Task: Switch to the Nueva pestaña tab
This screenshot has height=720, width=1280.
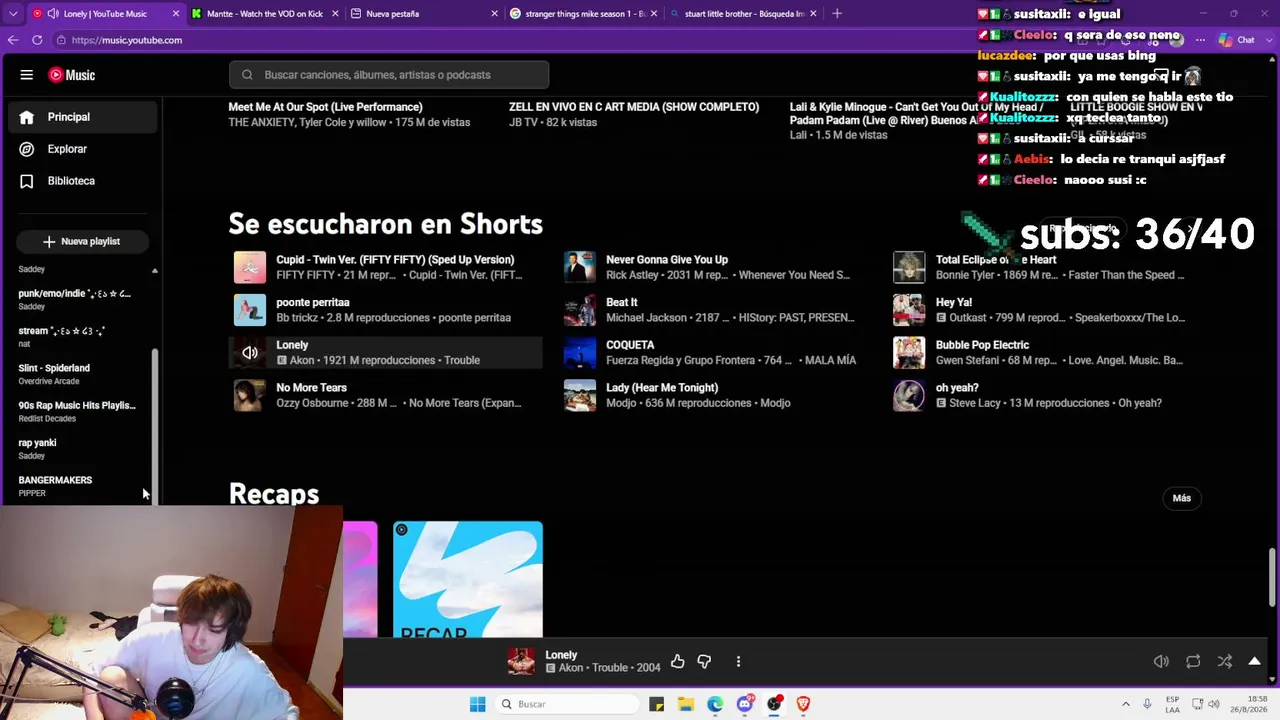Action: coord(424,14)
